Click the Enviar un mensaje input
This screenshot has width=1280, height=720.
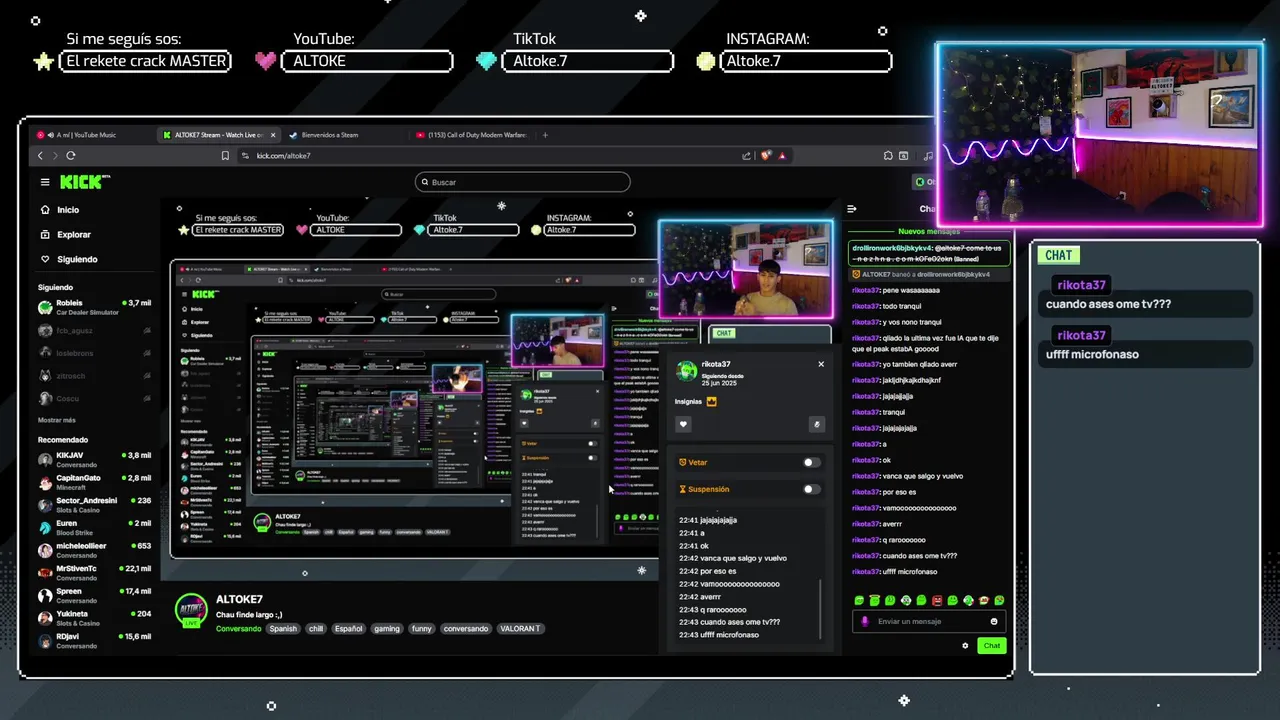[x=930, y=621]
